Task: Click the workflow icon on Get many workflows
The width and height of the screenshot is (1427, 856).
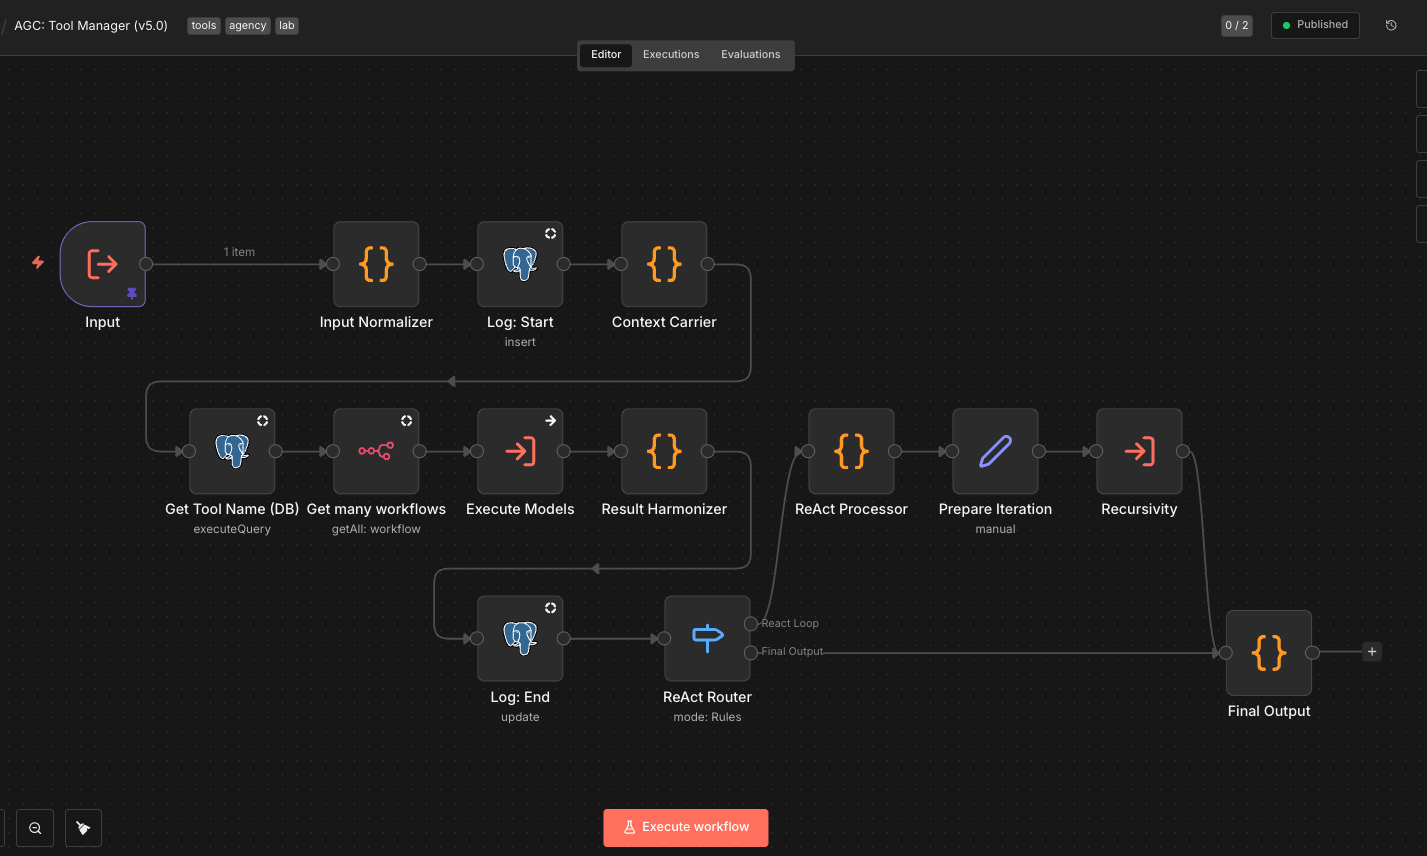Action: click(376, 451)
